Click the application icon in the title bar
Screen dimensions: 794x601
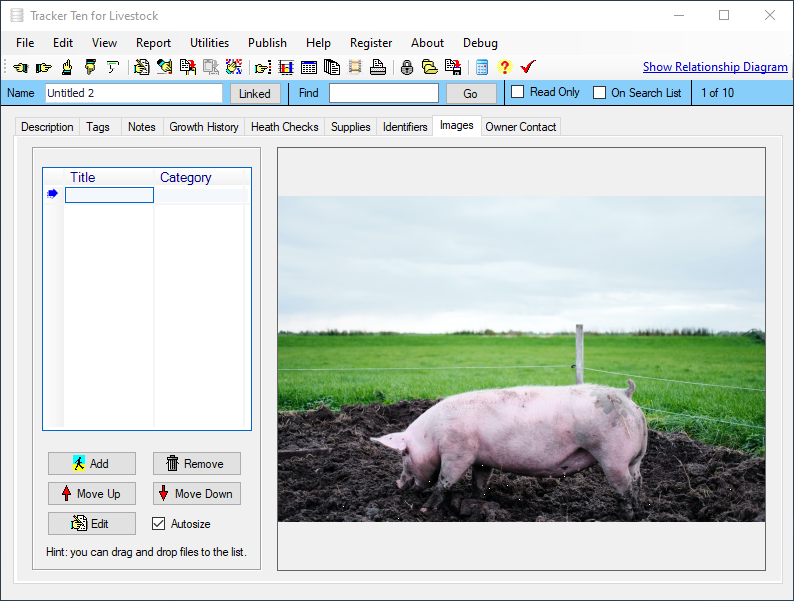tap(17, 16)
